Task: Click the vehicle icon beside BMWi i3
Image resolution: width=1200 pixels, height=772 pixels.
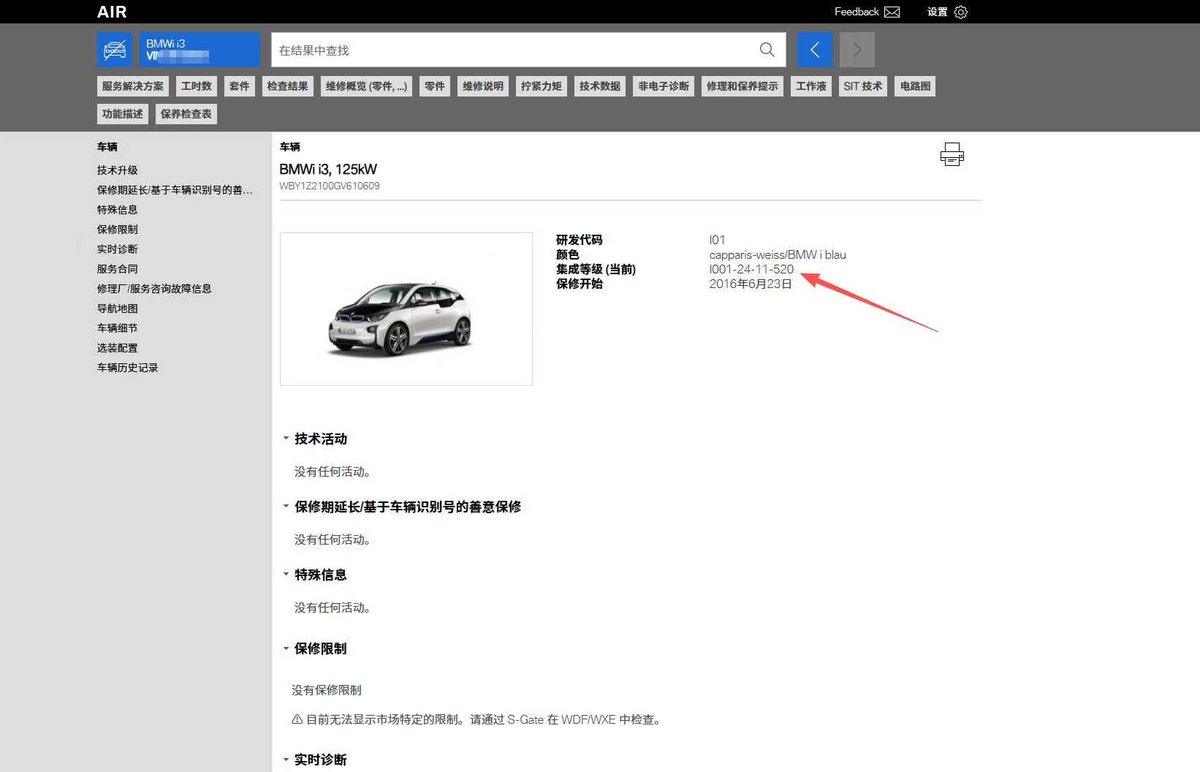Action: point(115,50)
